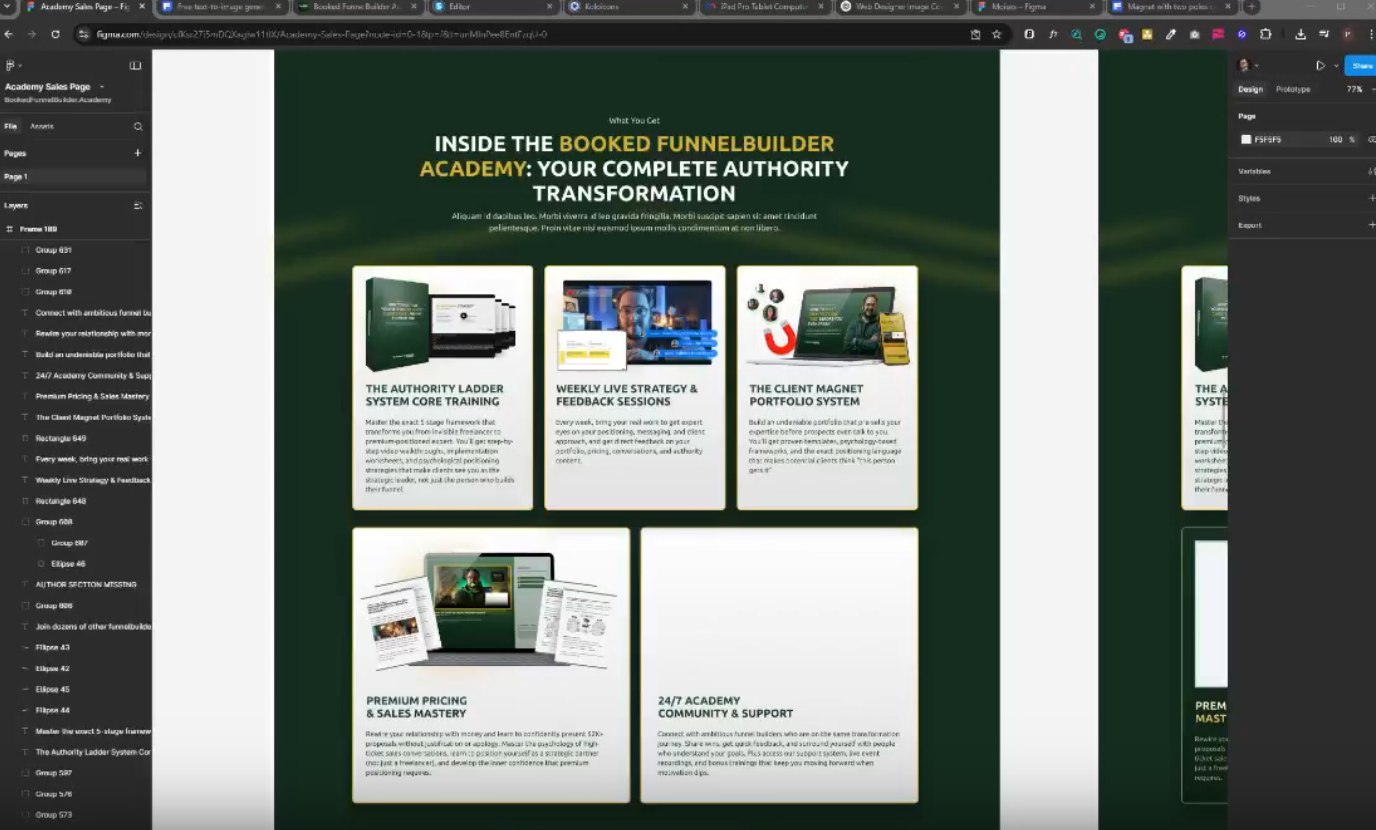Open the browser Downloads icon
The image size is (1376, 830).
(1300, 34)
